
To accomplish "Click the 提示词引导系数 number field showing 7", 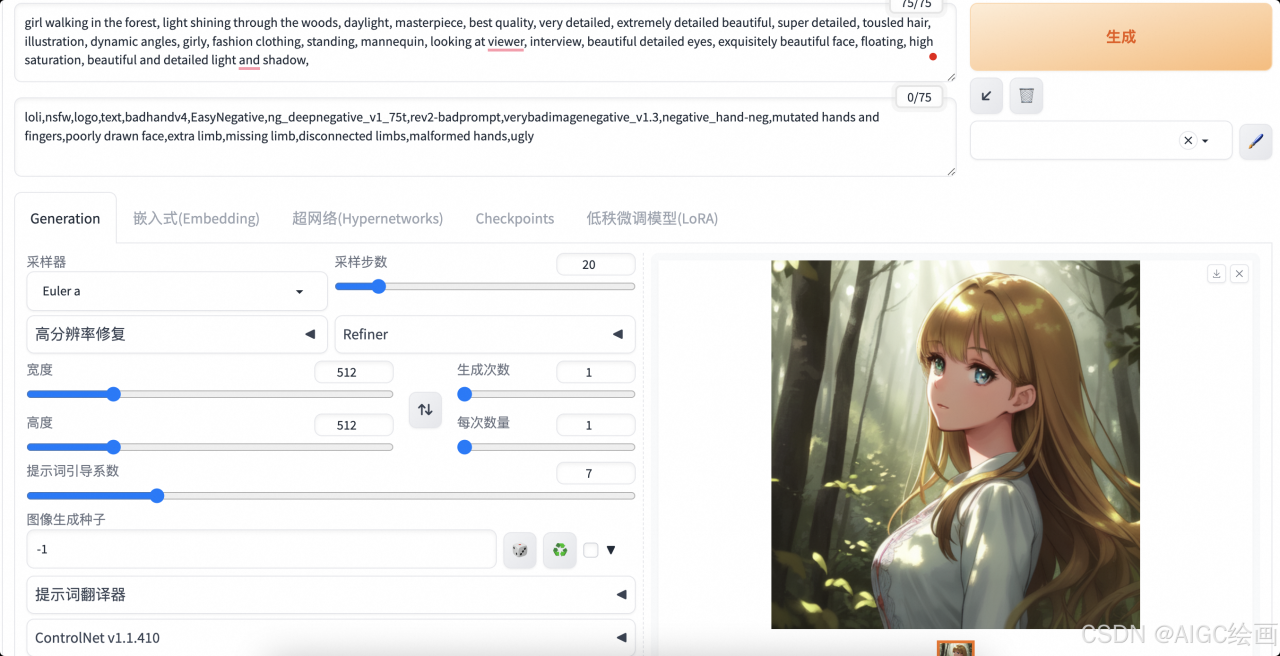I will (x=595, y=473).
